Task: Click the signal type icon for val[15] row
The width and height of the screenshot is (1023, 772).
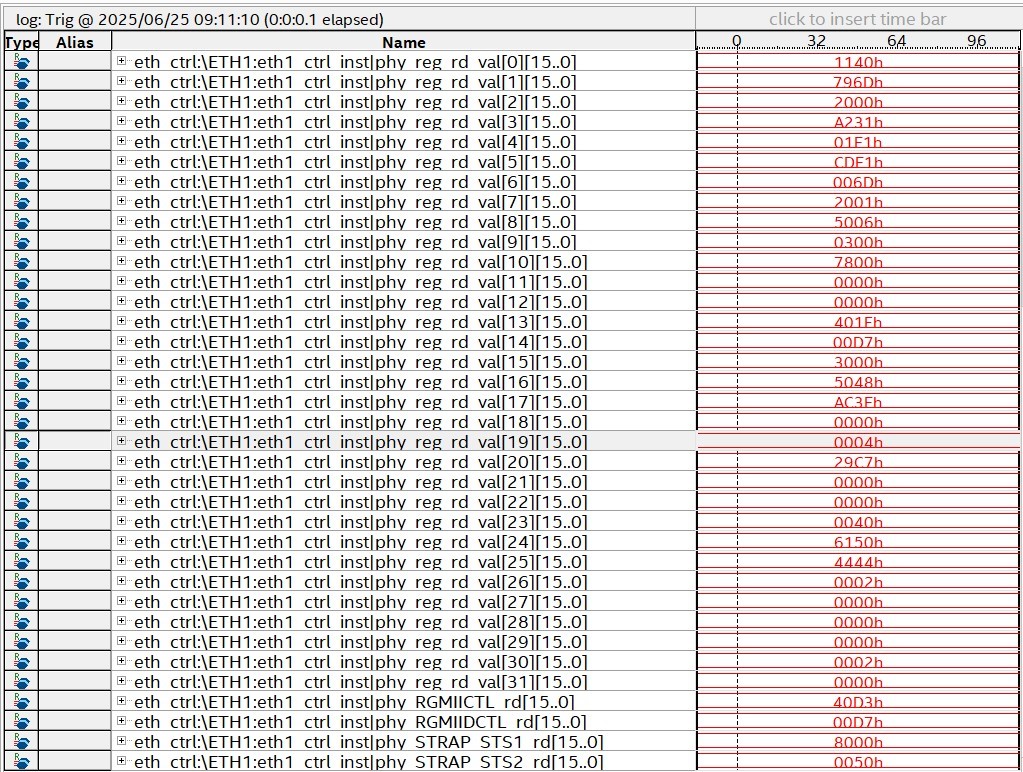Action: (x=21, y=362)
